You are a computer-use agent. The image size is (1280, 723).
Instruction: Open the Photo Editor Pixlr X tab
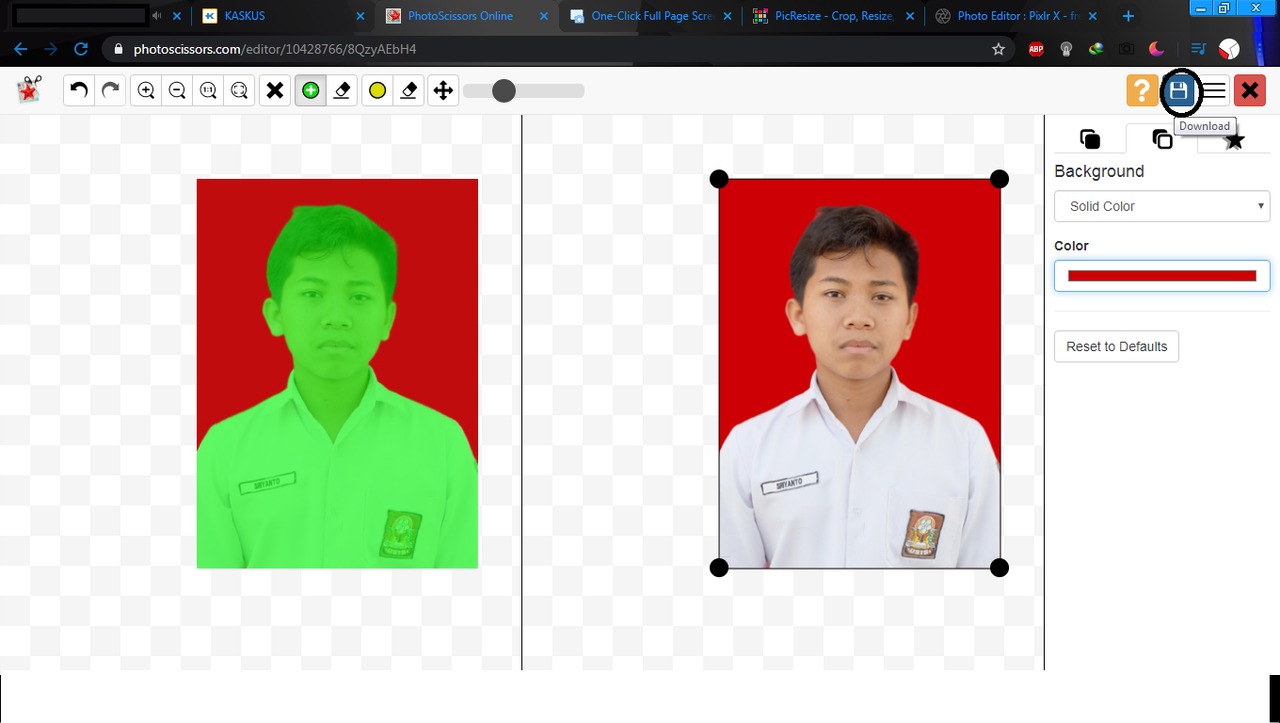point(1016,16)
